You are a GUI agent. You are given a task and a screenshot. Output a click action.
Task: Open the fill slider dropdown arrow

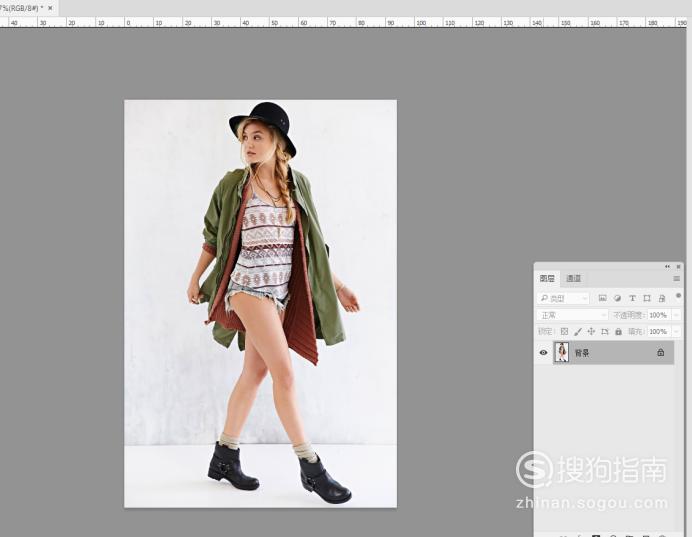pos(676,331)
